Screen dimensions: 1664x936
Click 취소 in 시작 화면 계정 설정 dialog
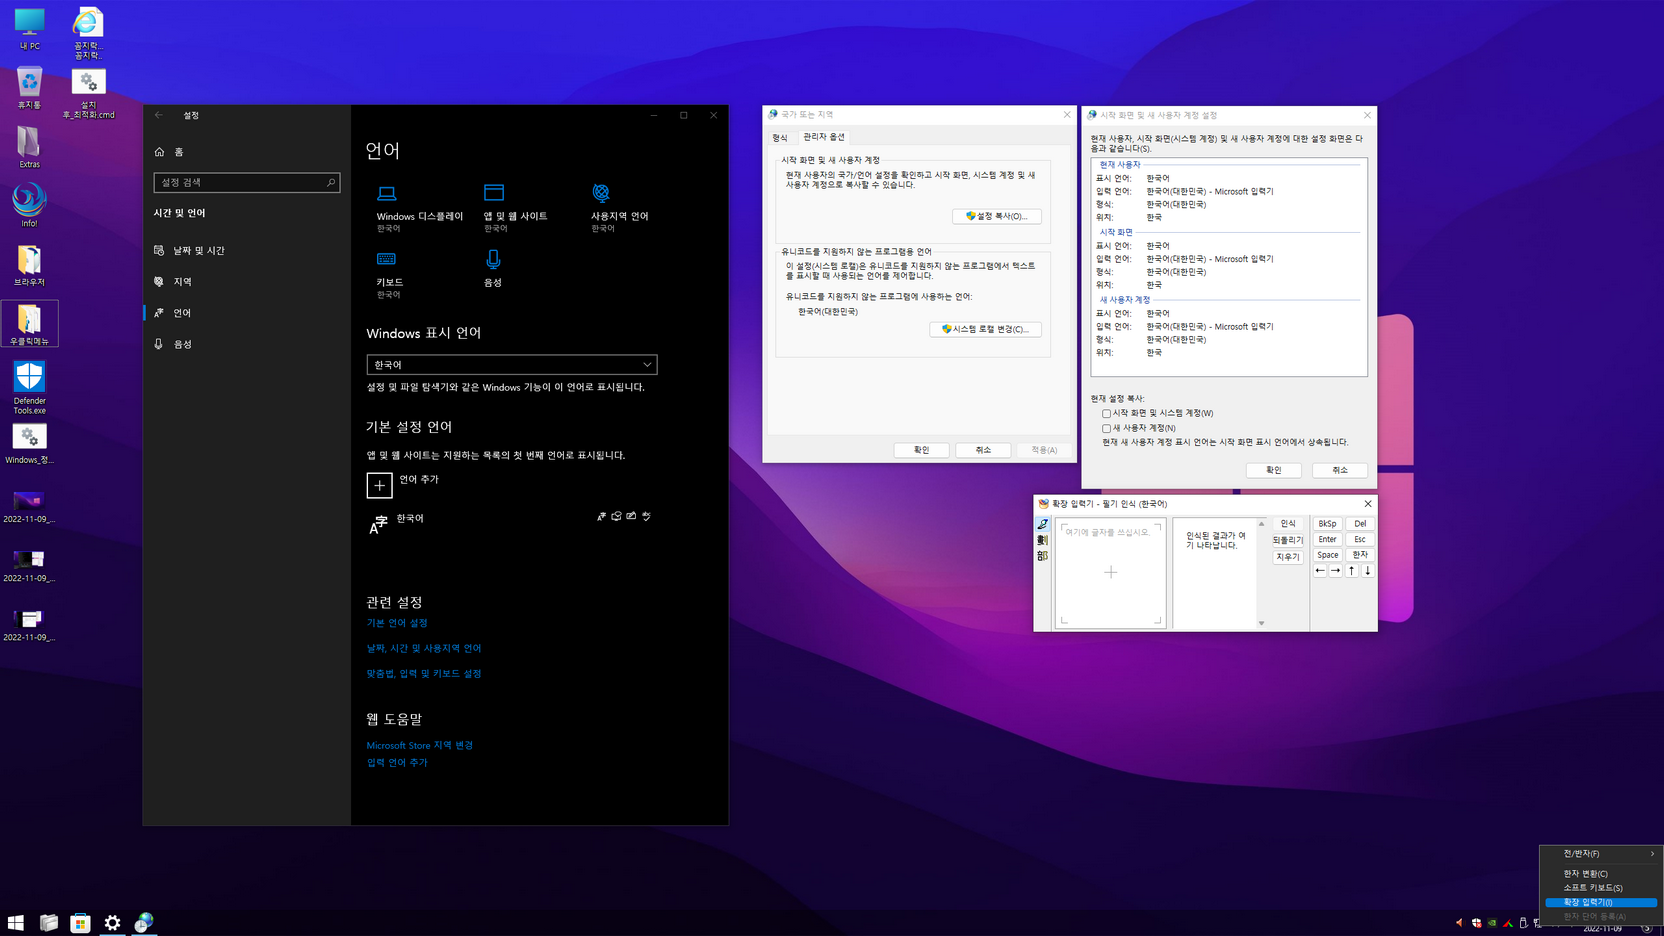tap(1340, 470)
